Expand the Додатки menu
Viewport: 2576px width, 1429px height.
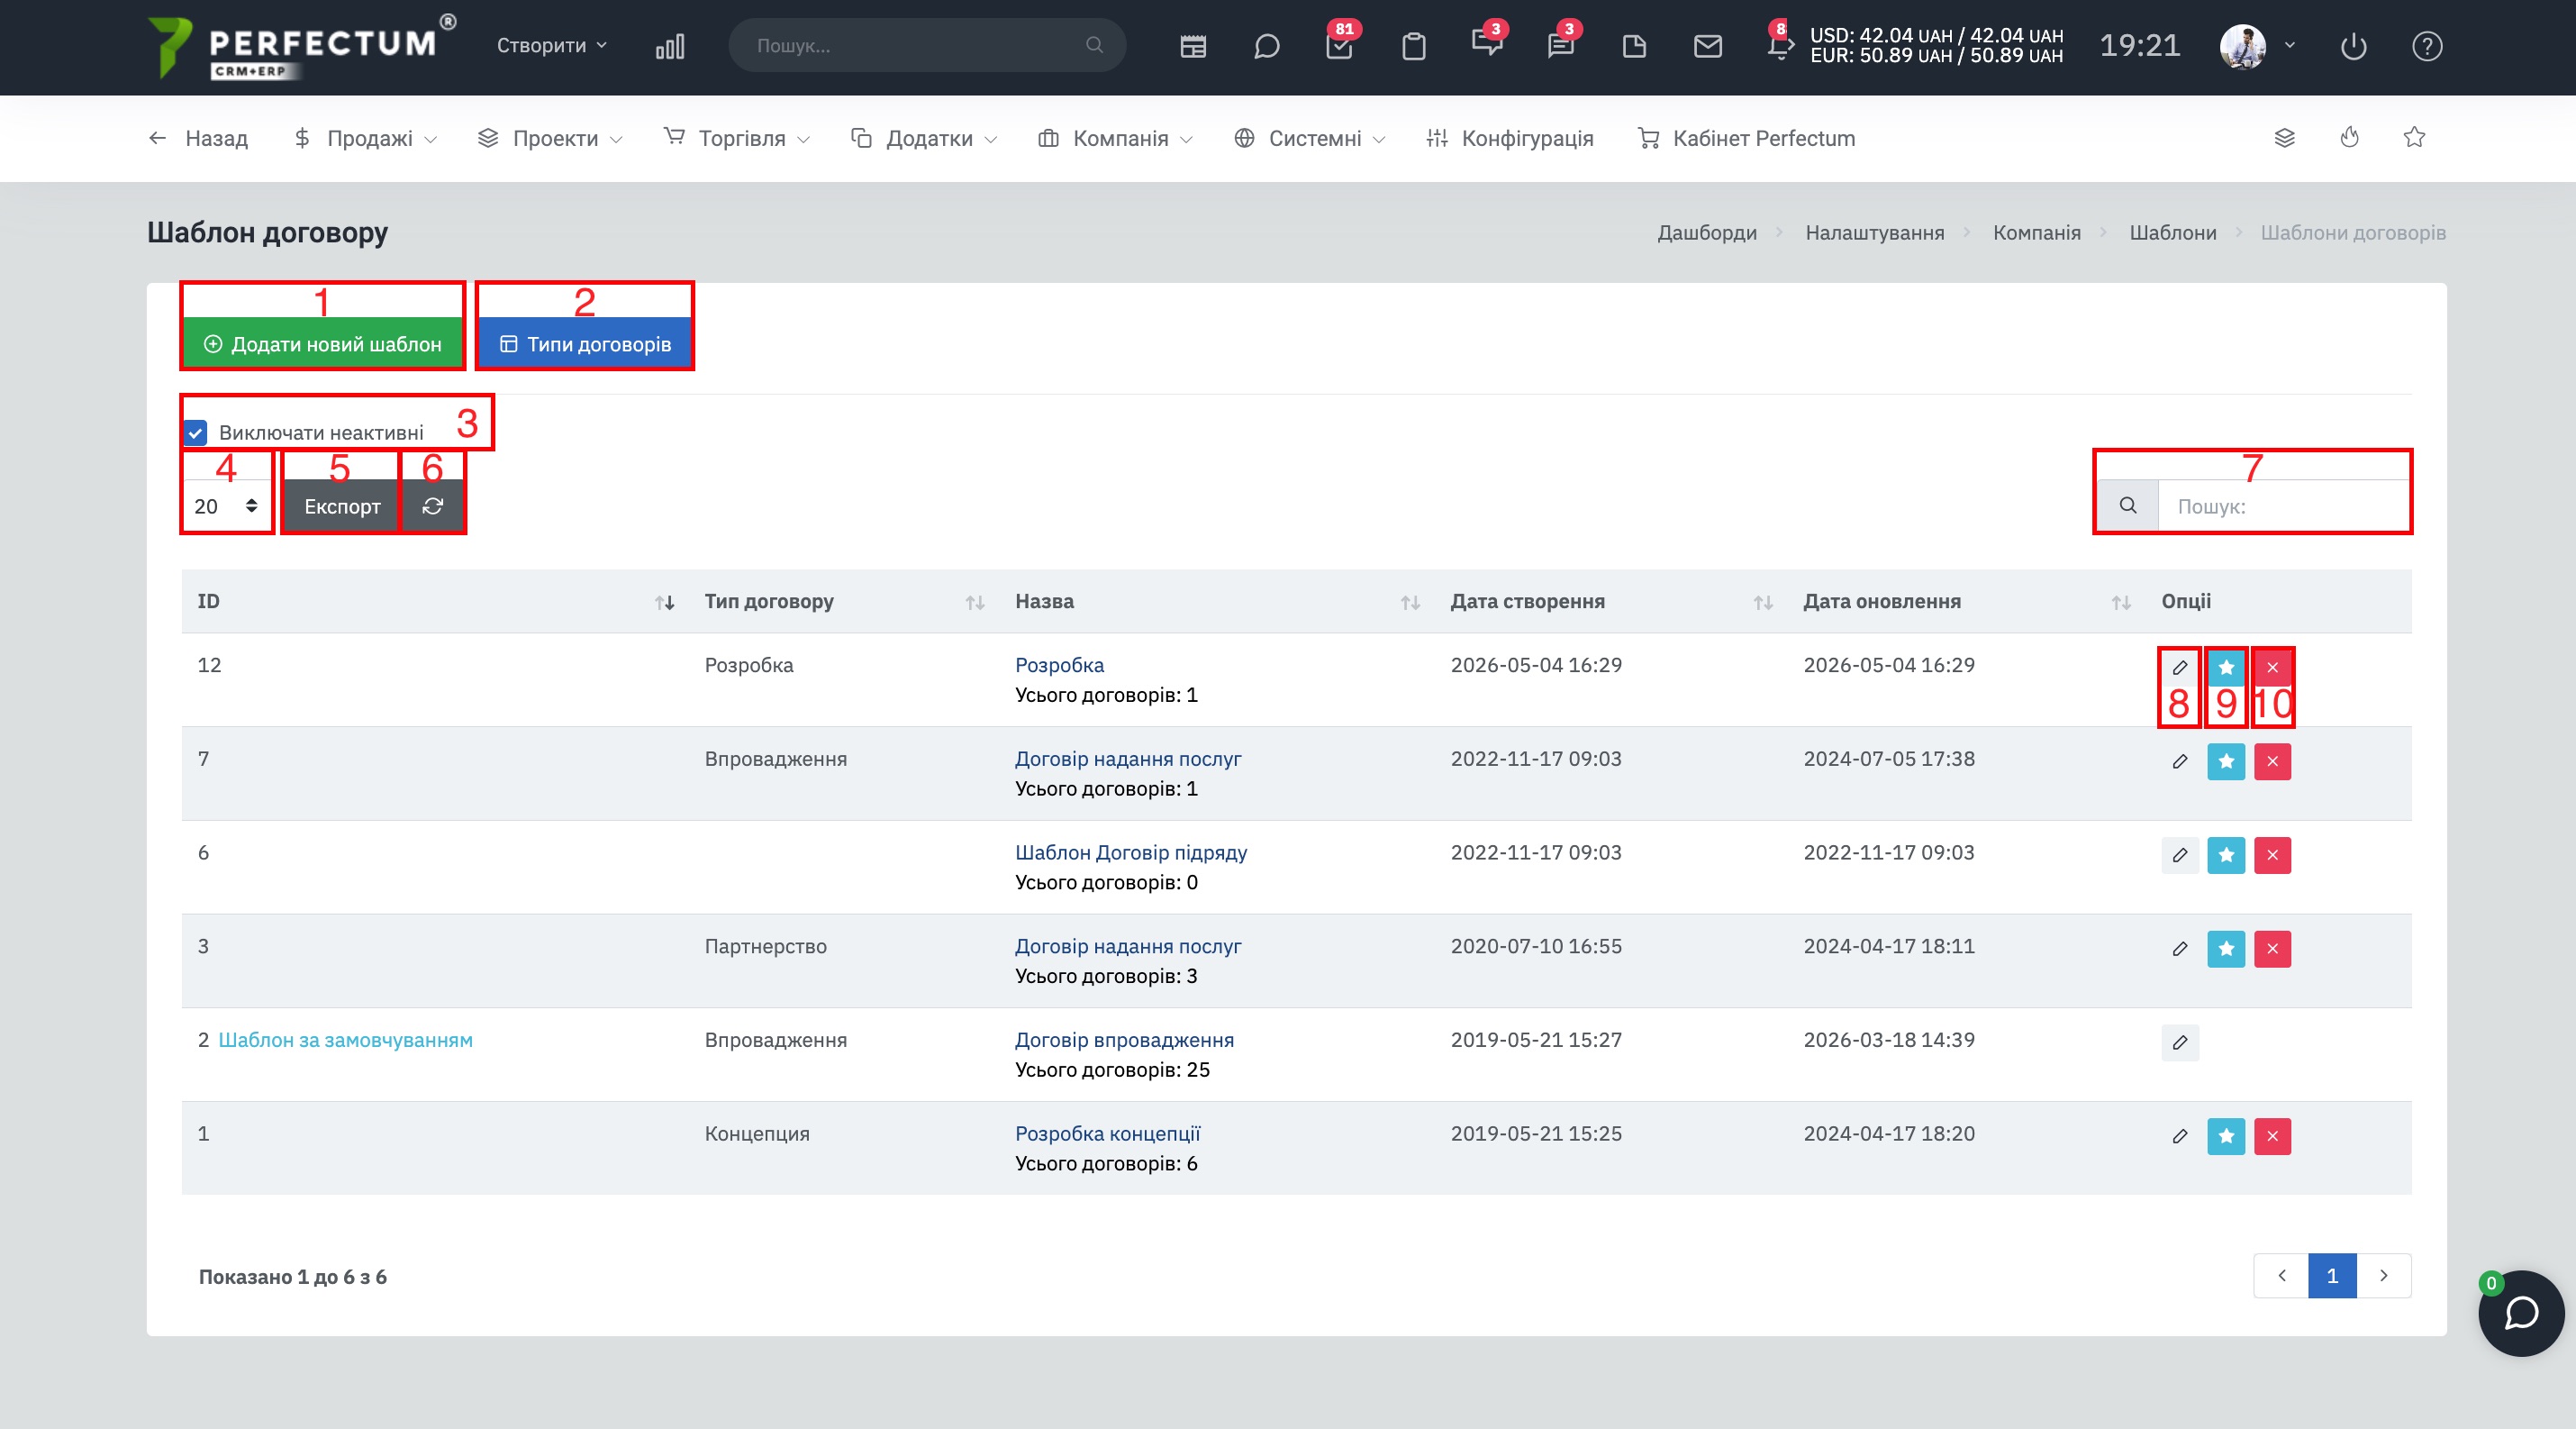(x=924, y=138)
